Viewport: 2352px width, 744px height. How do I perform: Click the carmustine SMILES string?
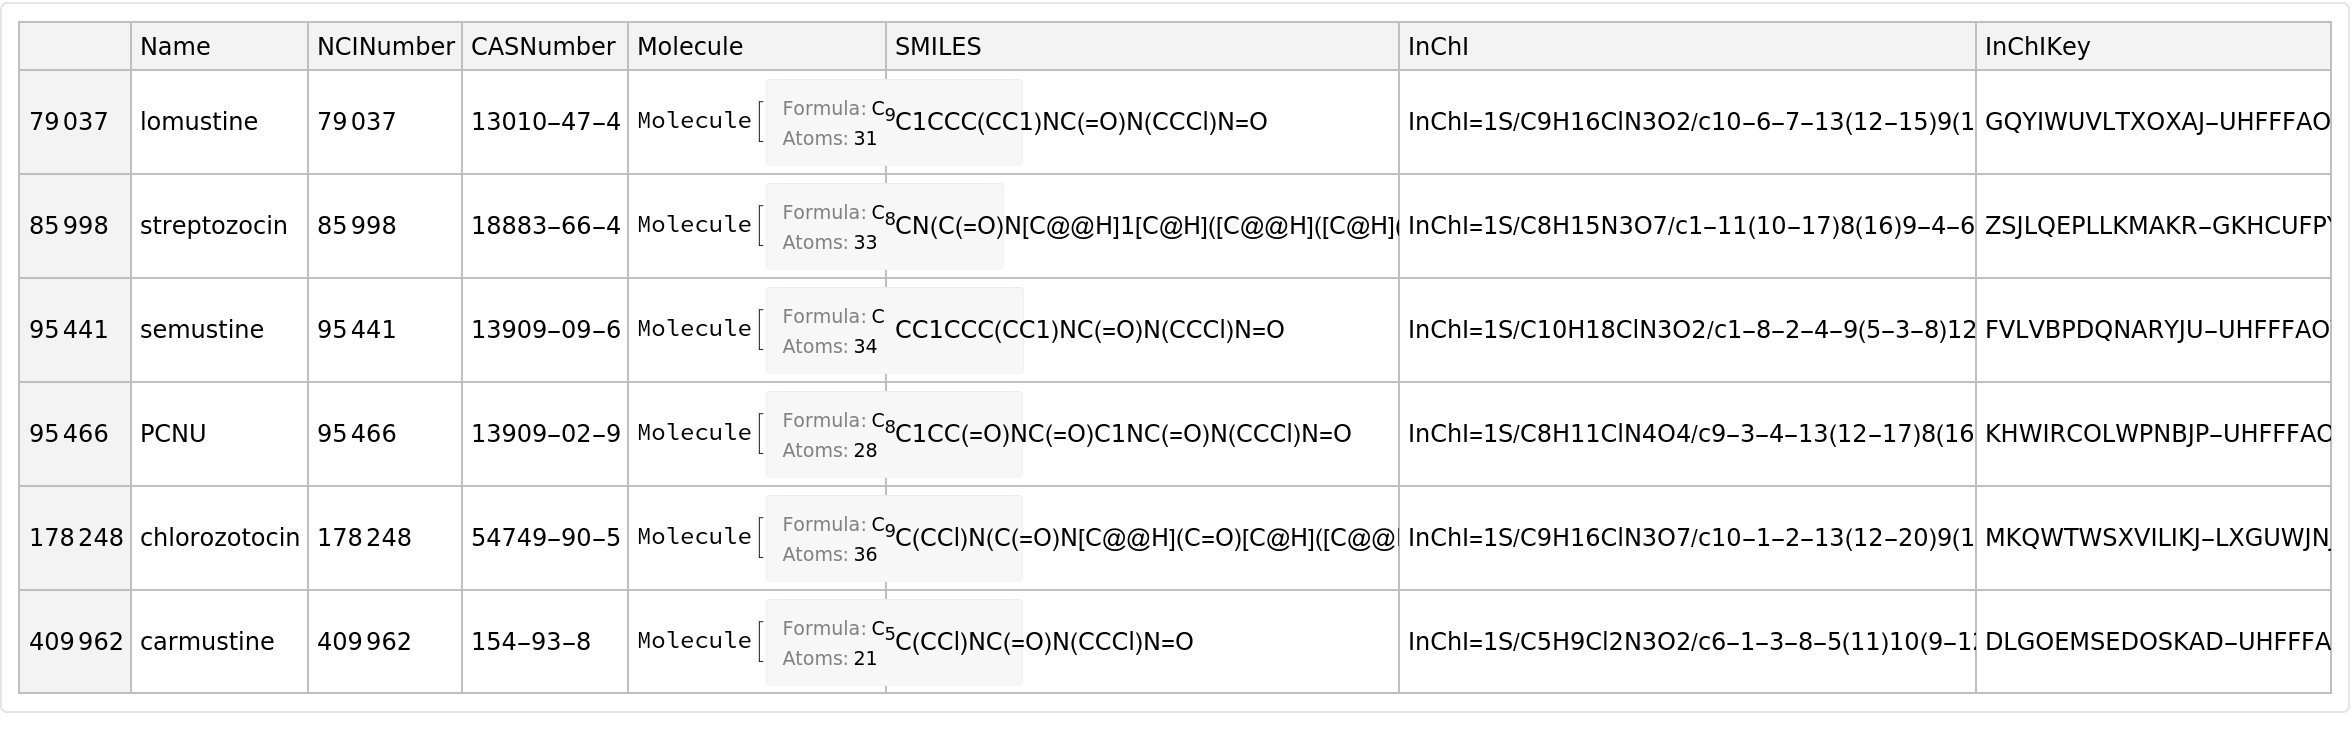tap(1044, 642)
